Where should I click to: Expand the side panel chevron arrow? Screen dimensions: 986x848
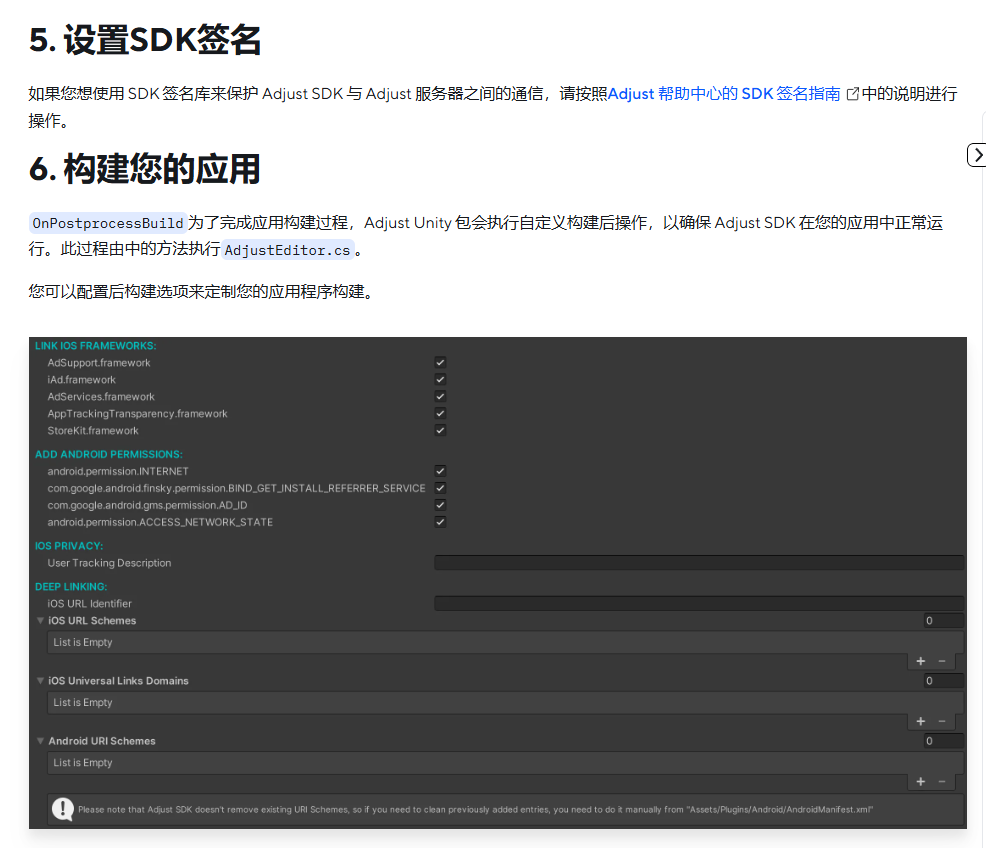pos(977,155)
